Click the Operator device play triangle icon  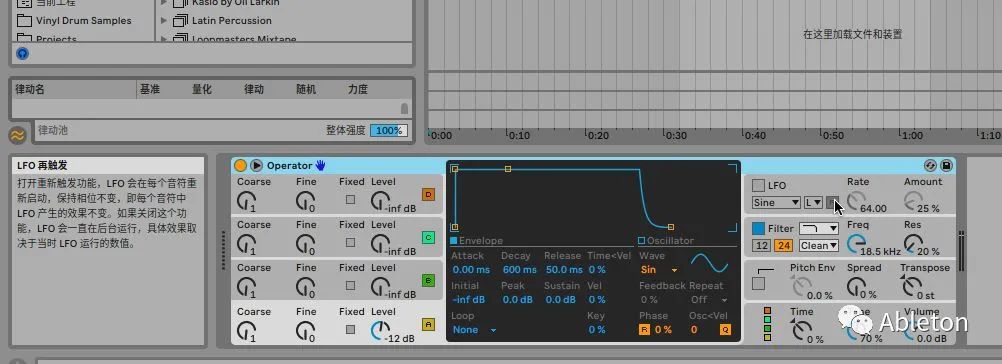256,165
